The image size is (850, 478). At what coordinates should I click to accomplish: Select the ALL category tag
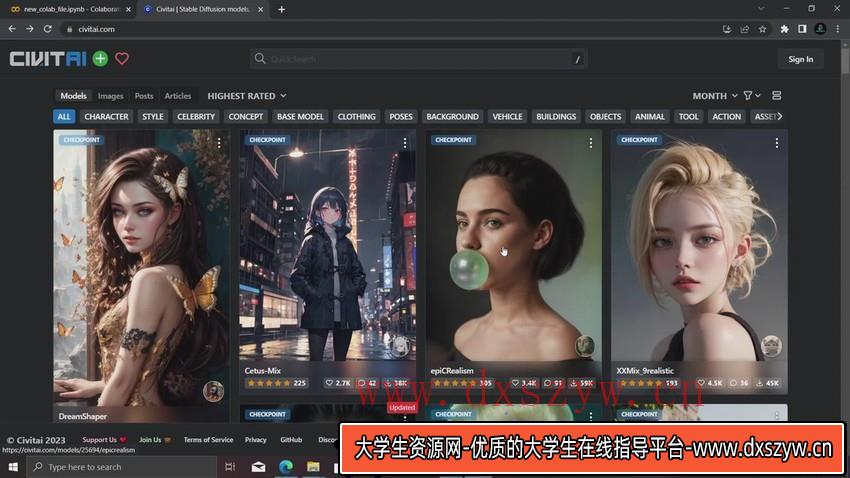[x=64, y=117]
